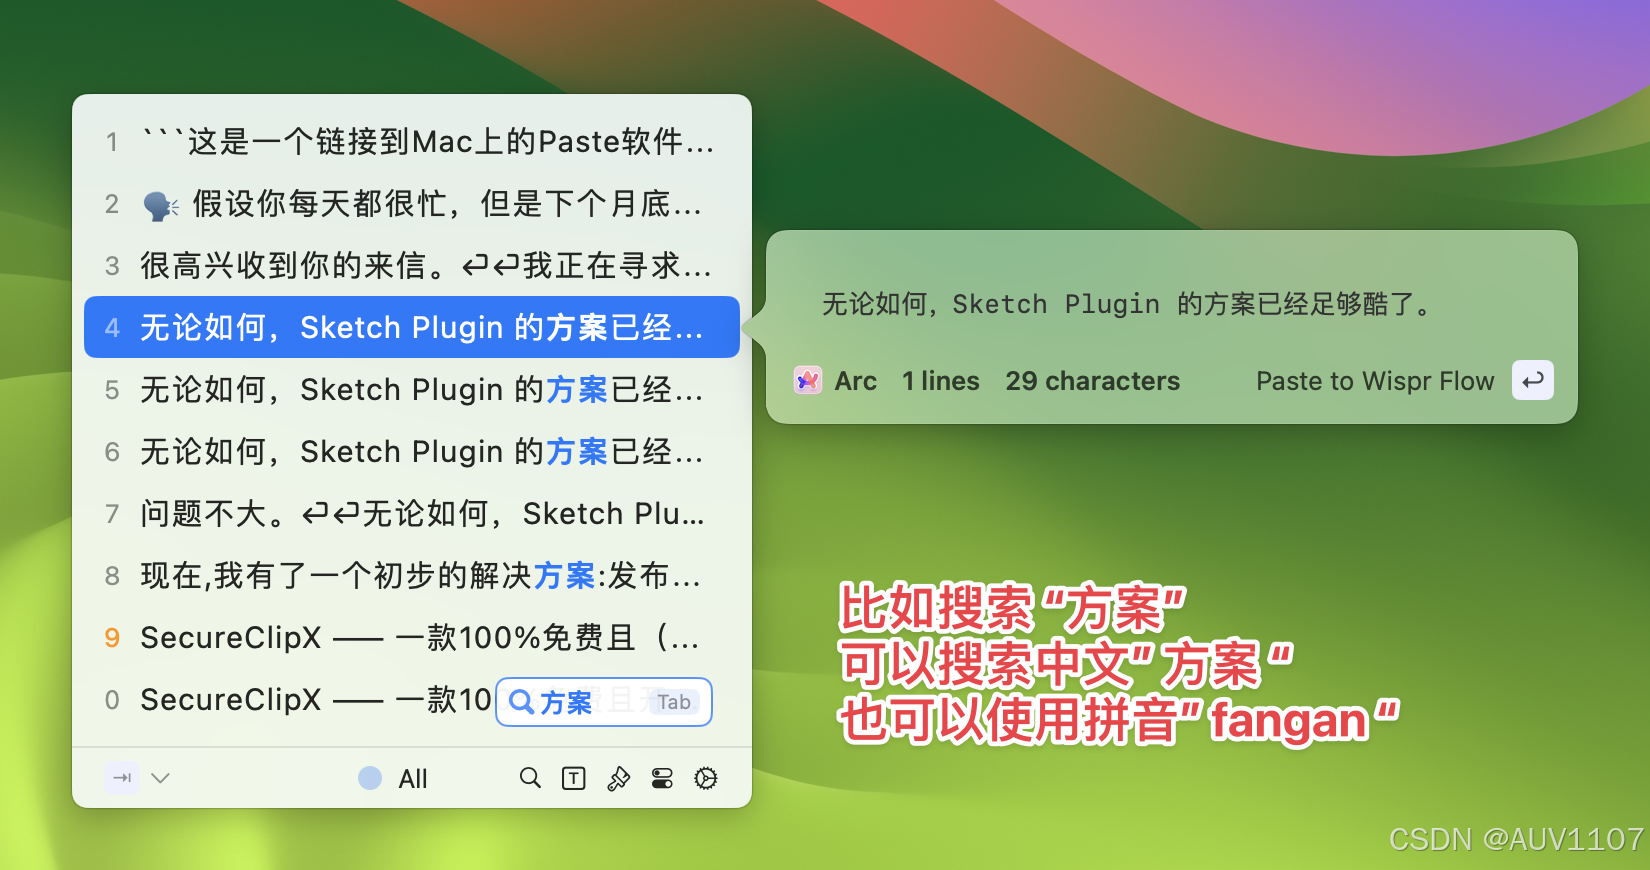1650x870 pixels.
Task: Click the Return key icon next to Paste to Wispr Flow
Action: click(x=1533, y=380)
